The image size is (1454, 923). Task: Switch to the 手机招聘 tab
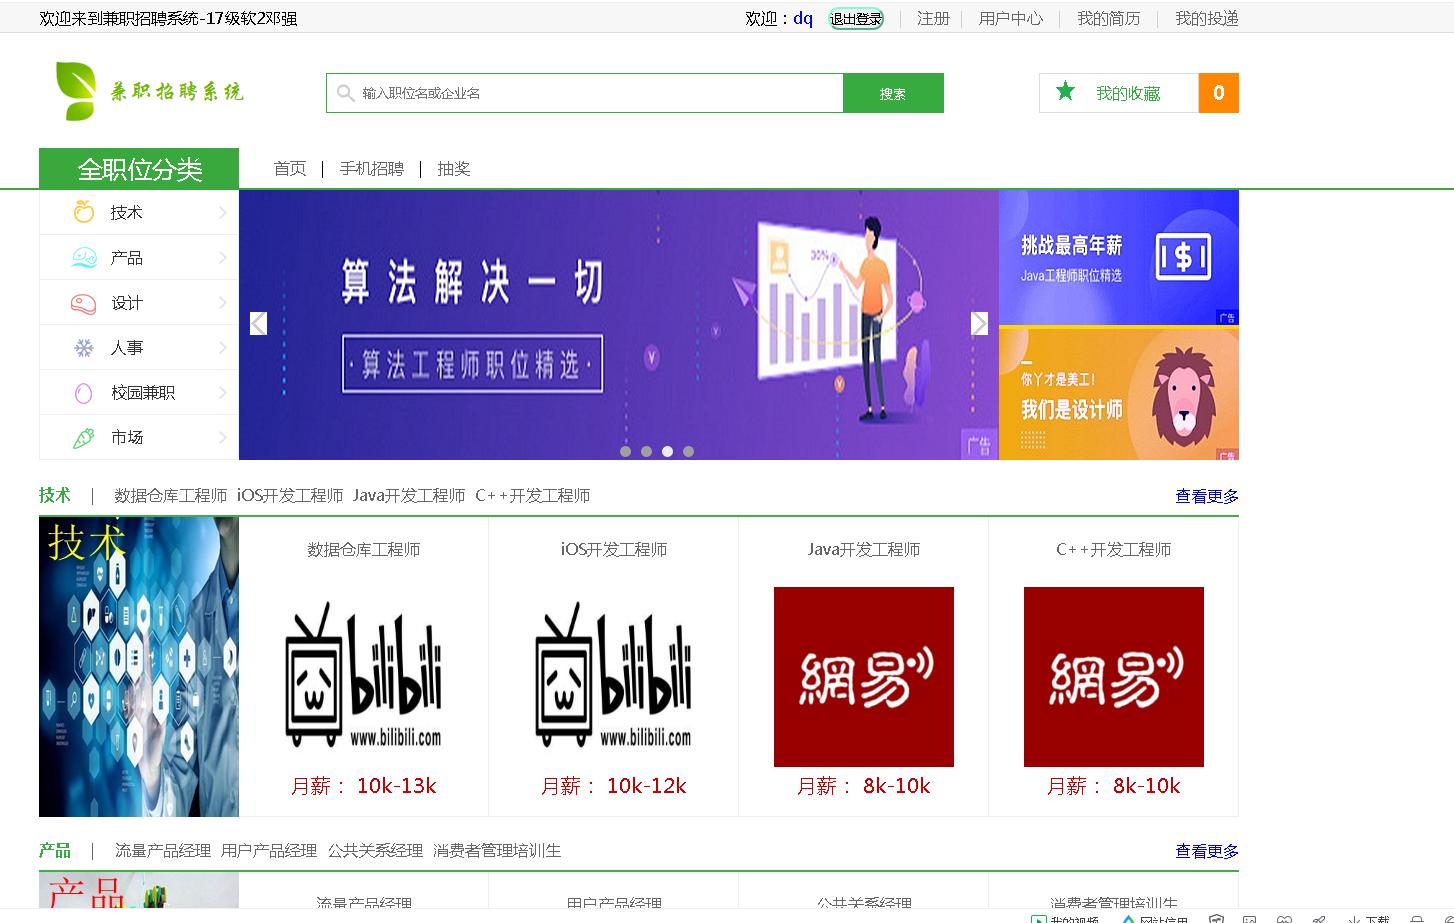click(370, 168)
